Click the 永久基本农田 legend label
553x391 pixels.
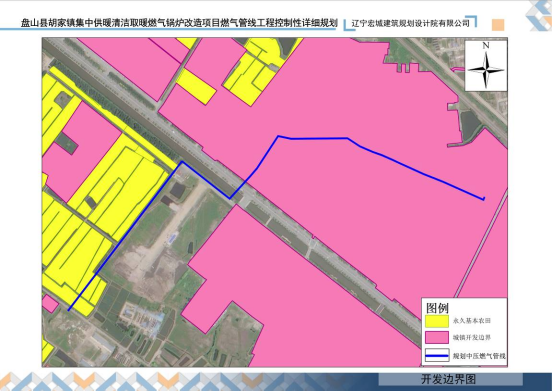[472, 321]
